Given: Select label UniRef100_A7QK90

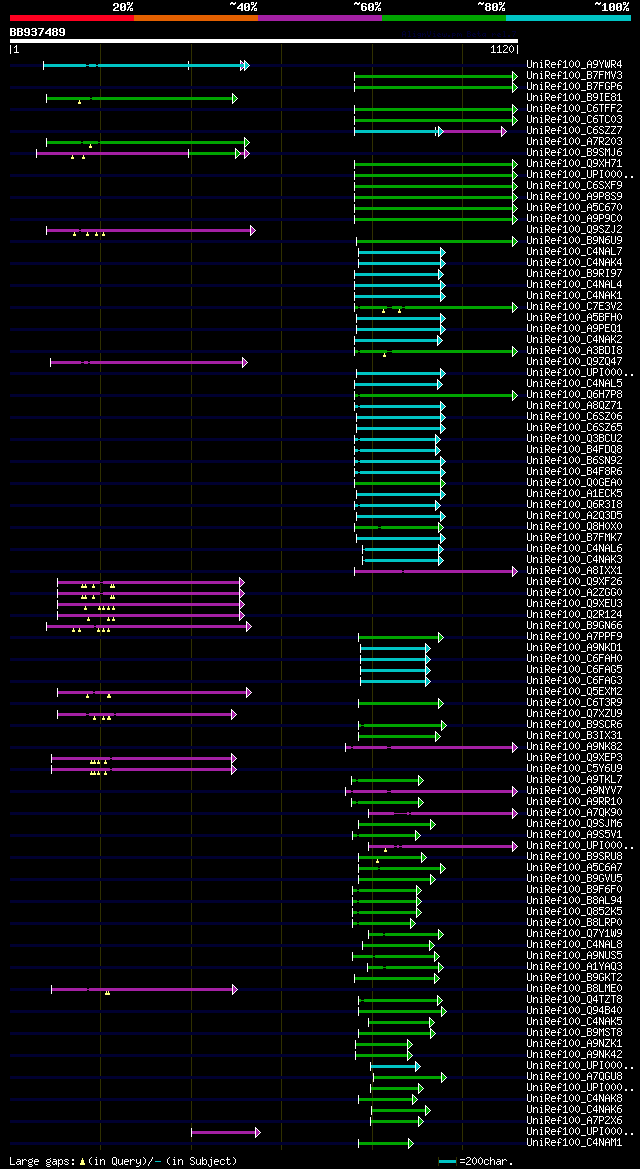Looking at the screenshot, I should click(574, 813).
